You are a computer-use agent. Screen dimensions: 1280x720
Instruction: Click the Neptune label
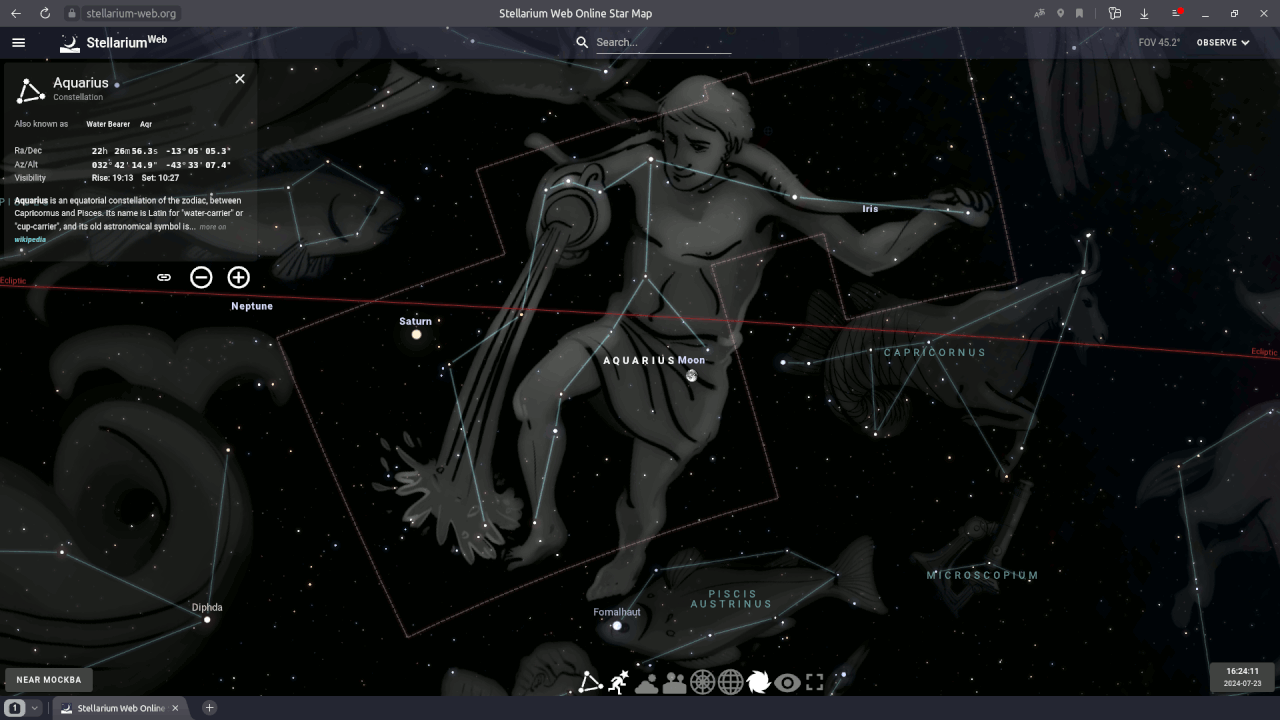(x=252, y=306)
